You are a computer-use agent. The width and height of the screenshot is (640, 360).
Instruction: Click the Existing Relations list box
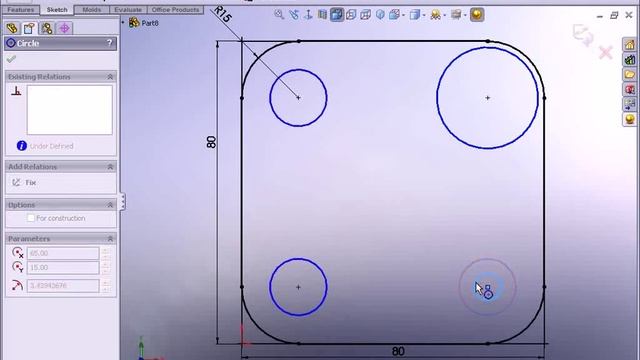click(x=69, y=110)
